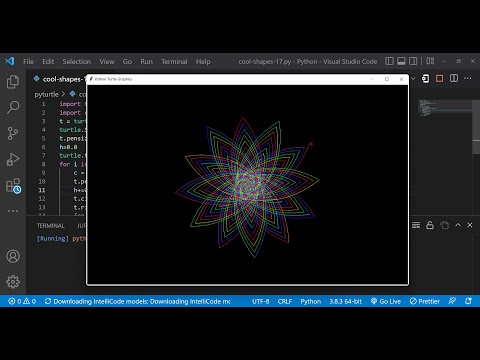
Task: Close the Python Turtle Graphics window
Action: (401, 79)
